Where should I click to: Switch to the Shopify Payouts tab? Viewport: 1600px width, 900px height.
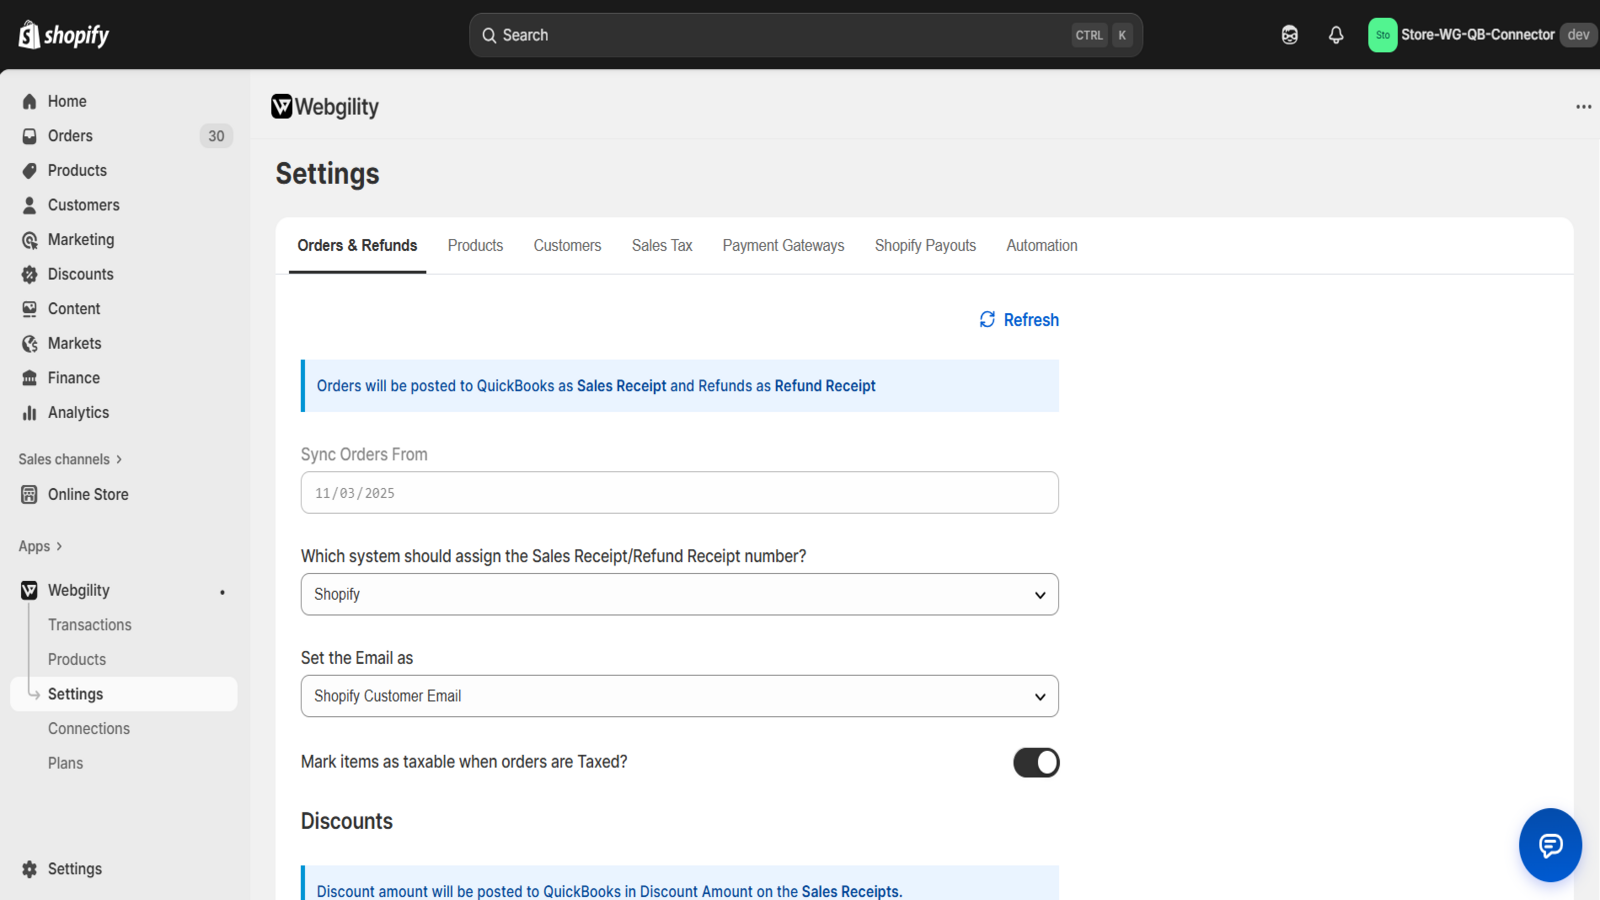(925, 245)
